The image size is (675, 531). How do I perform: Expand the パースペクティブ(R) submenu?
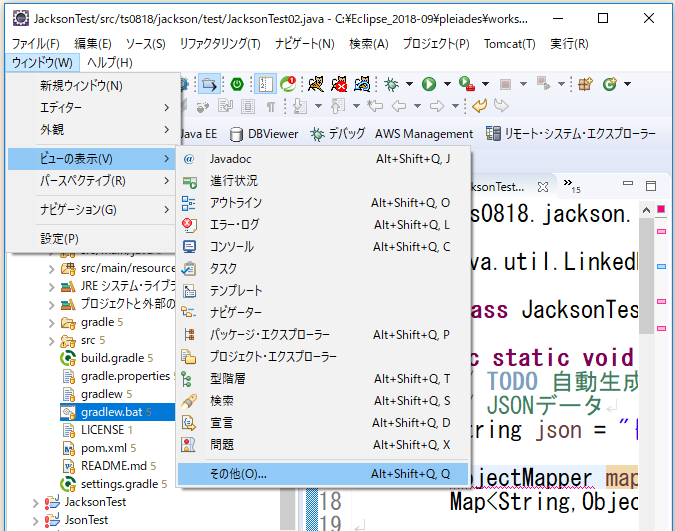coord(92,181)
